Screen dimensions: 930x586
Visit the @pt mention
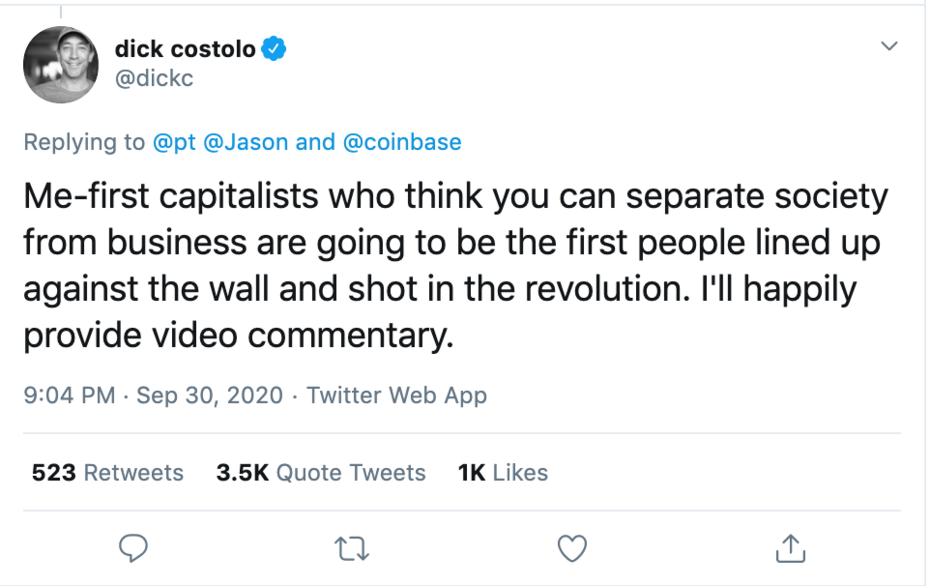[x=174, y=142]
